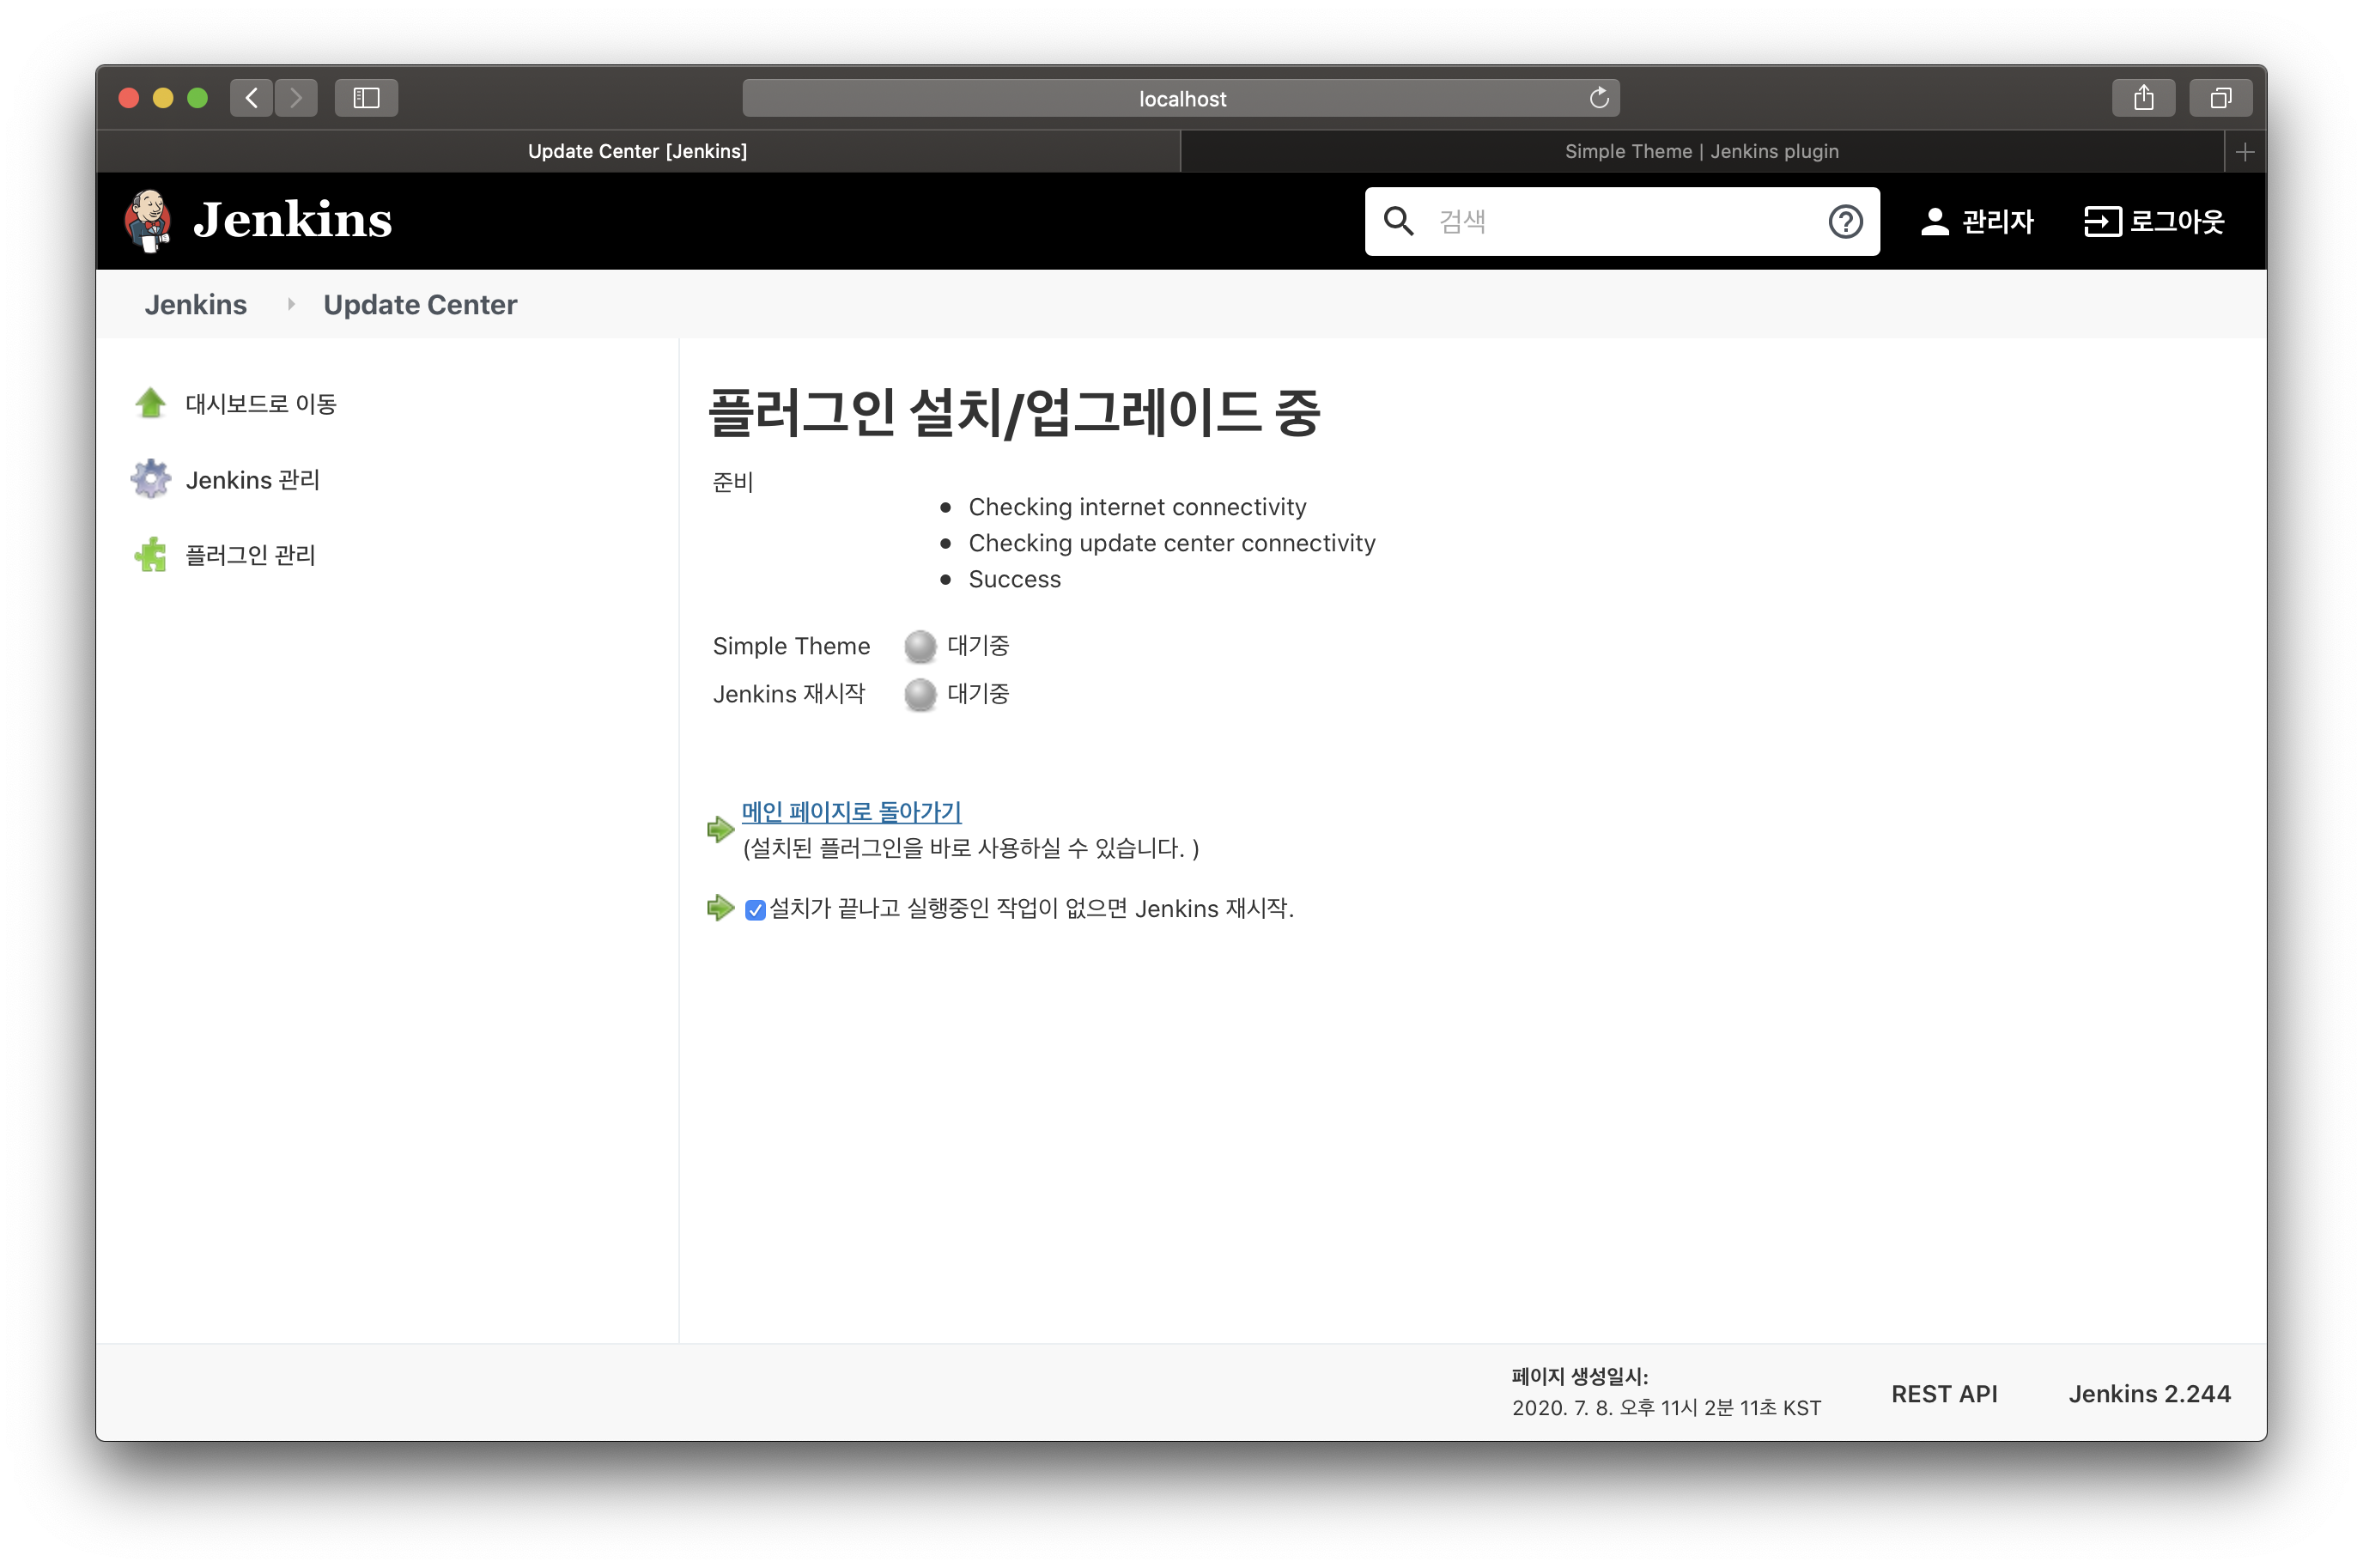
Task: Click the browser reload page icon
Action: 1599,98
